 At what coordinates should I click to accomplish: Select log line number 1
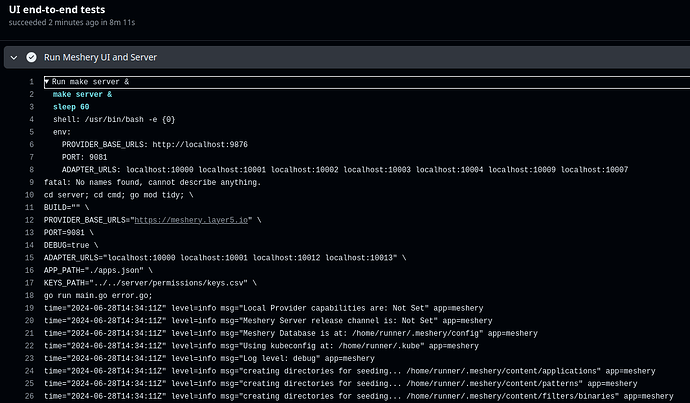tap(31, 82)
